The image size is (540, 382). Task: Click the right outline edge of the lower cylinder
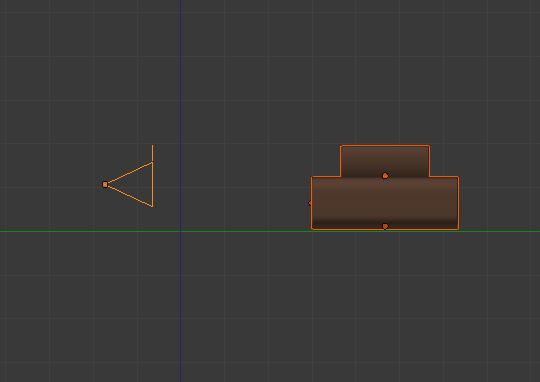[x=458, y=203]
